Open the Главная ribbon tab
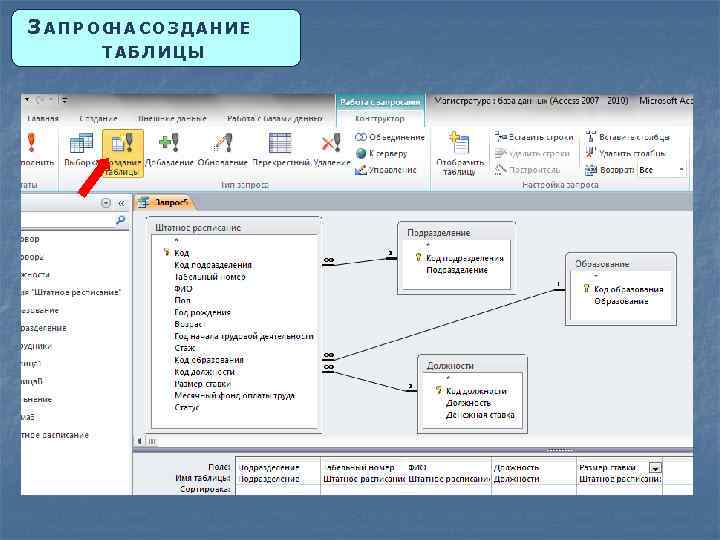 pyautogui.click(x=43, y=118)
